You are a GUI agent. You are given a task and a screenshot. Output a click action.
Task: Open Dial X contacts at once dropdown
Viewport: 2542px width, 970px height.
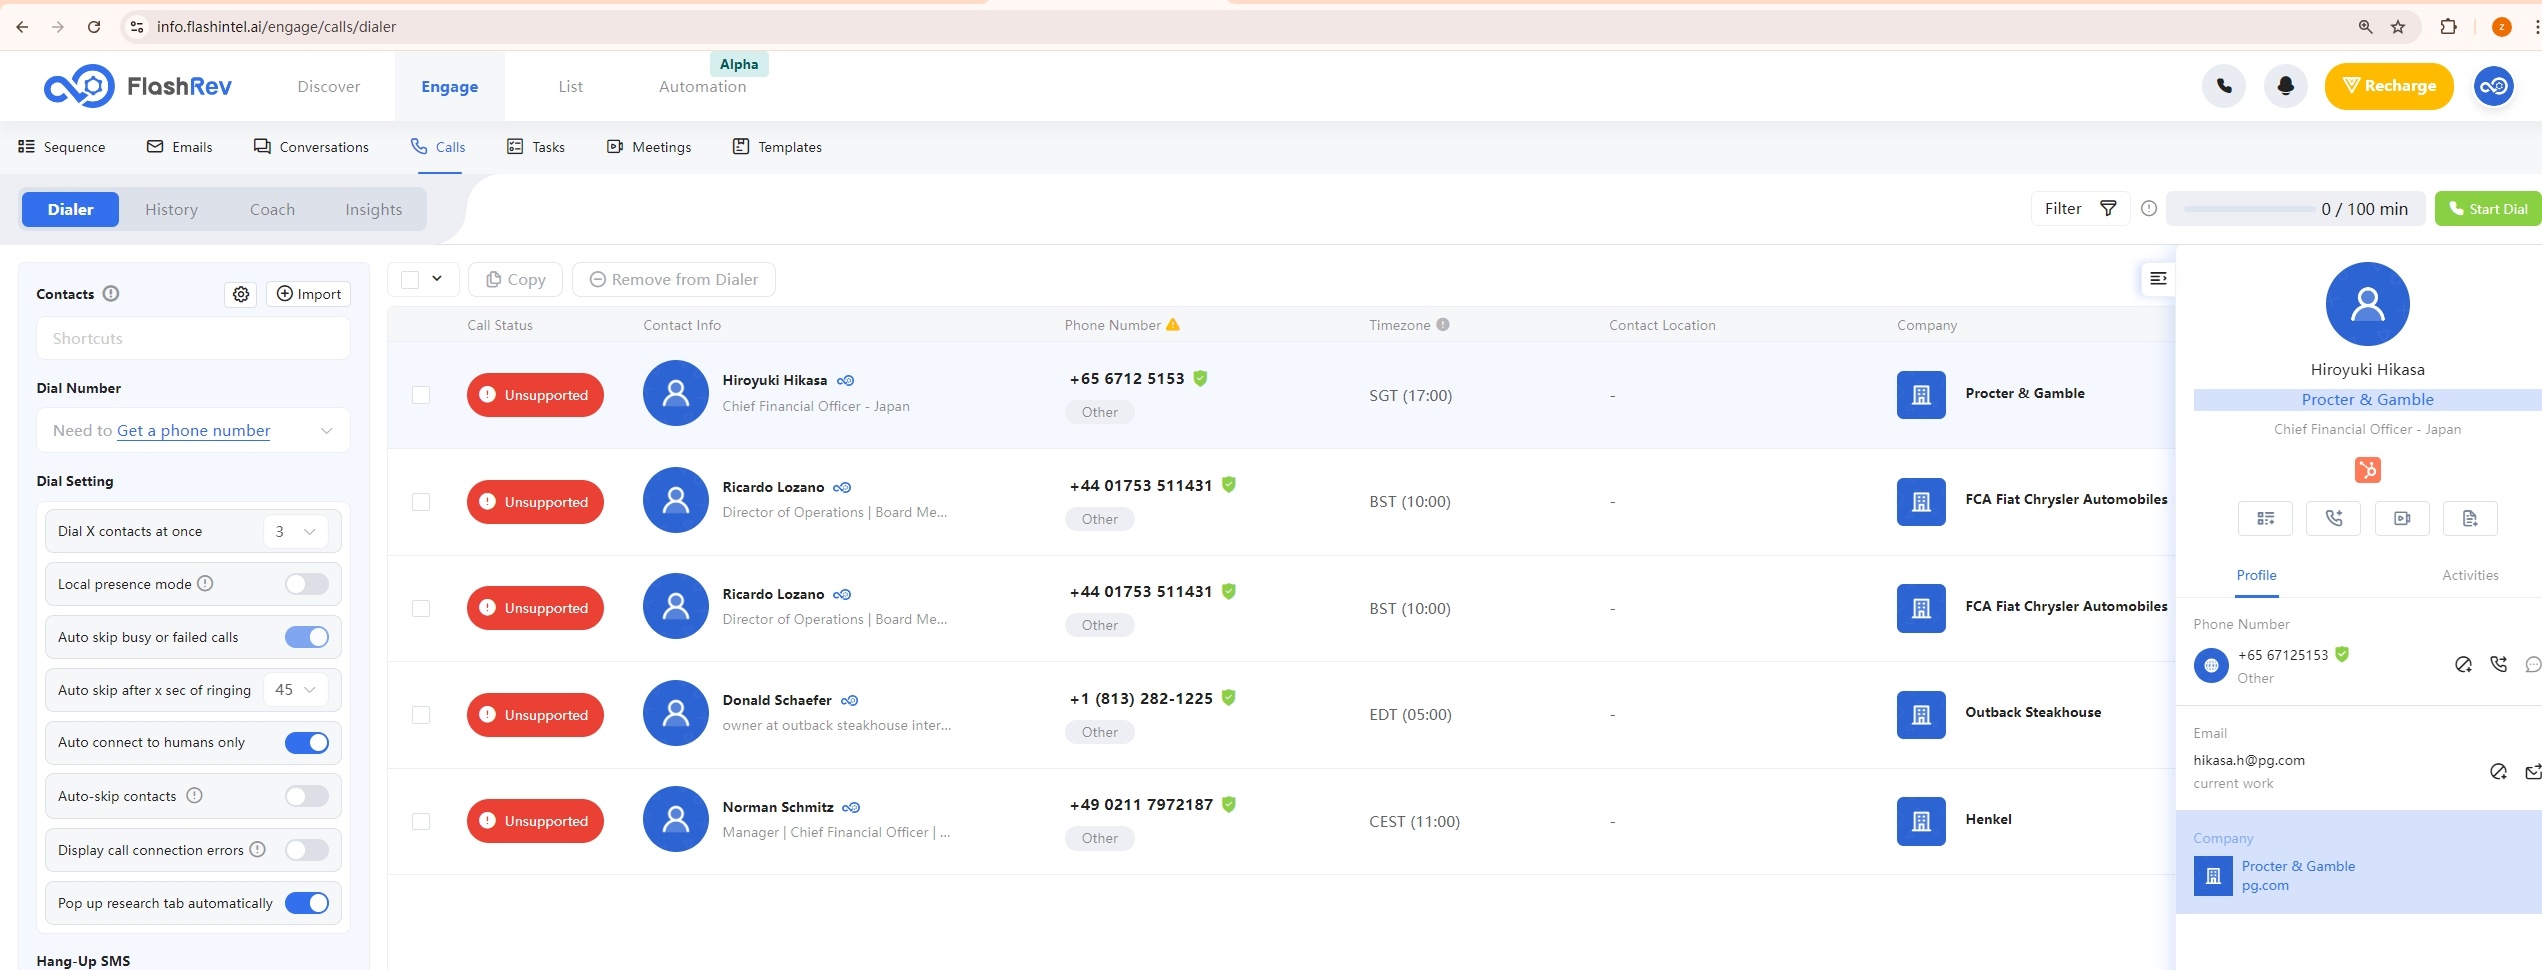click(296, 531)
